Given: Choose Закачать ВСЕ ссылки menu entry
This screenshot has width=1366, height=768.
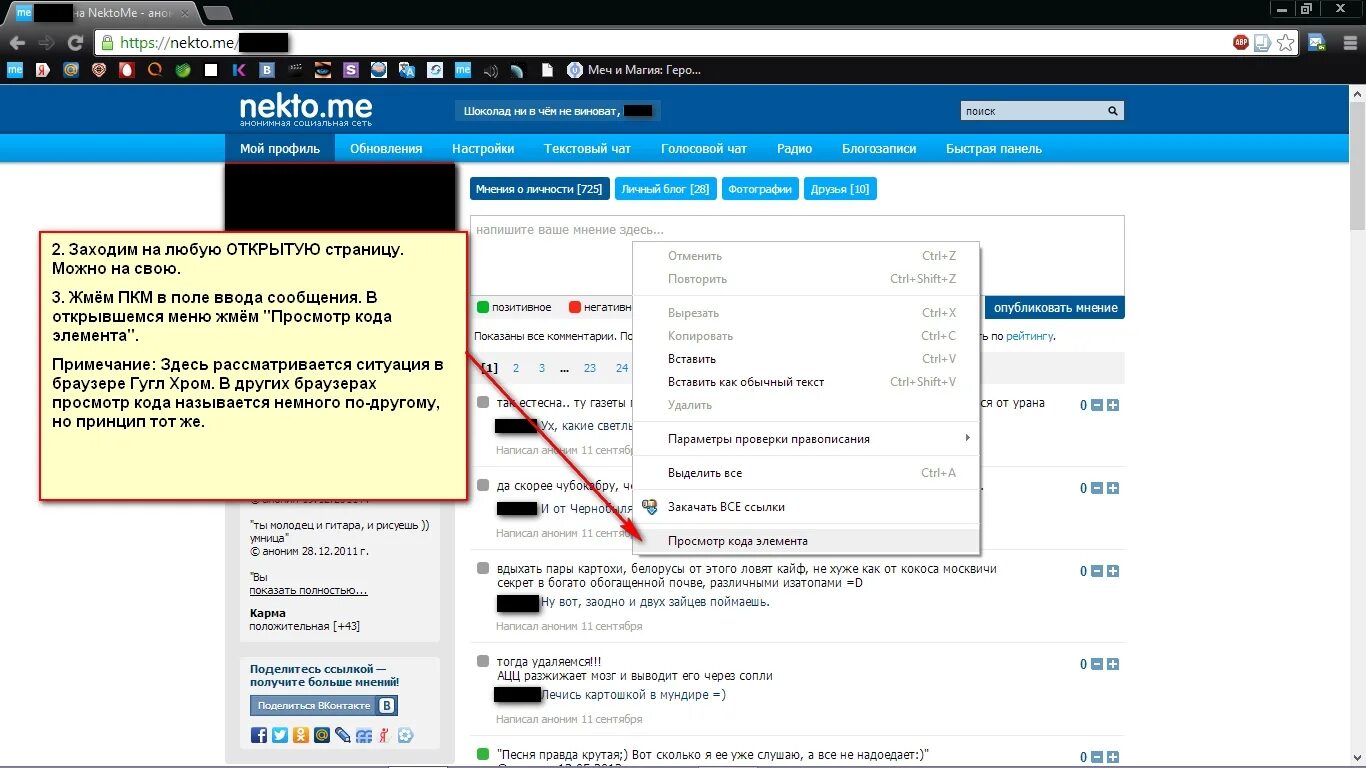Looking at the screenshot, I should 807,507.
